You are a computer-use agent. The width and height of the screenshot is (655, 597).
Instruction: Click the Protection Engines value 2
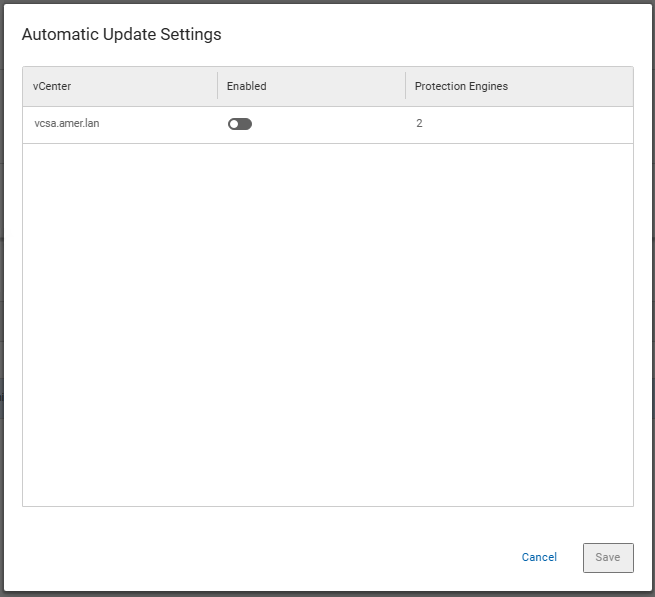coord(419,124)
